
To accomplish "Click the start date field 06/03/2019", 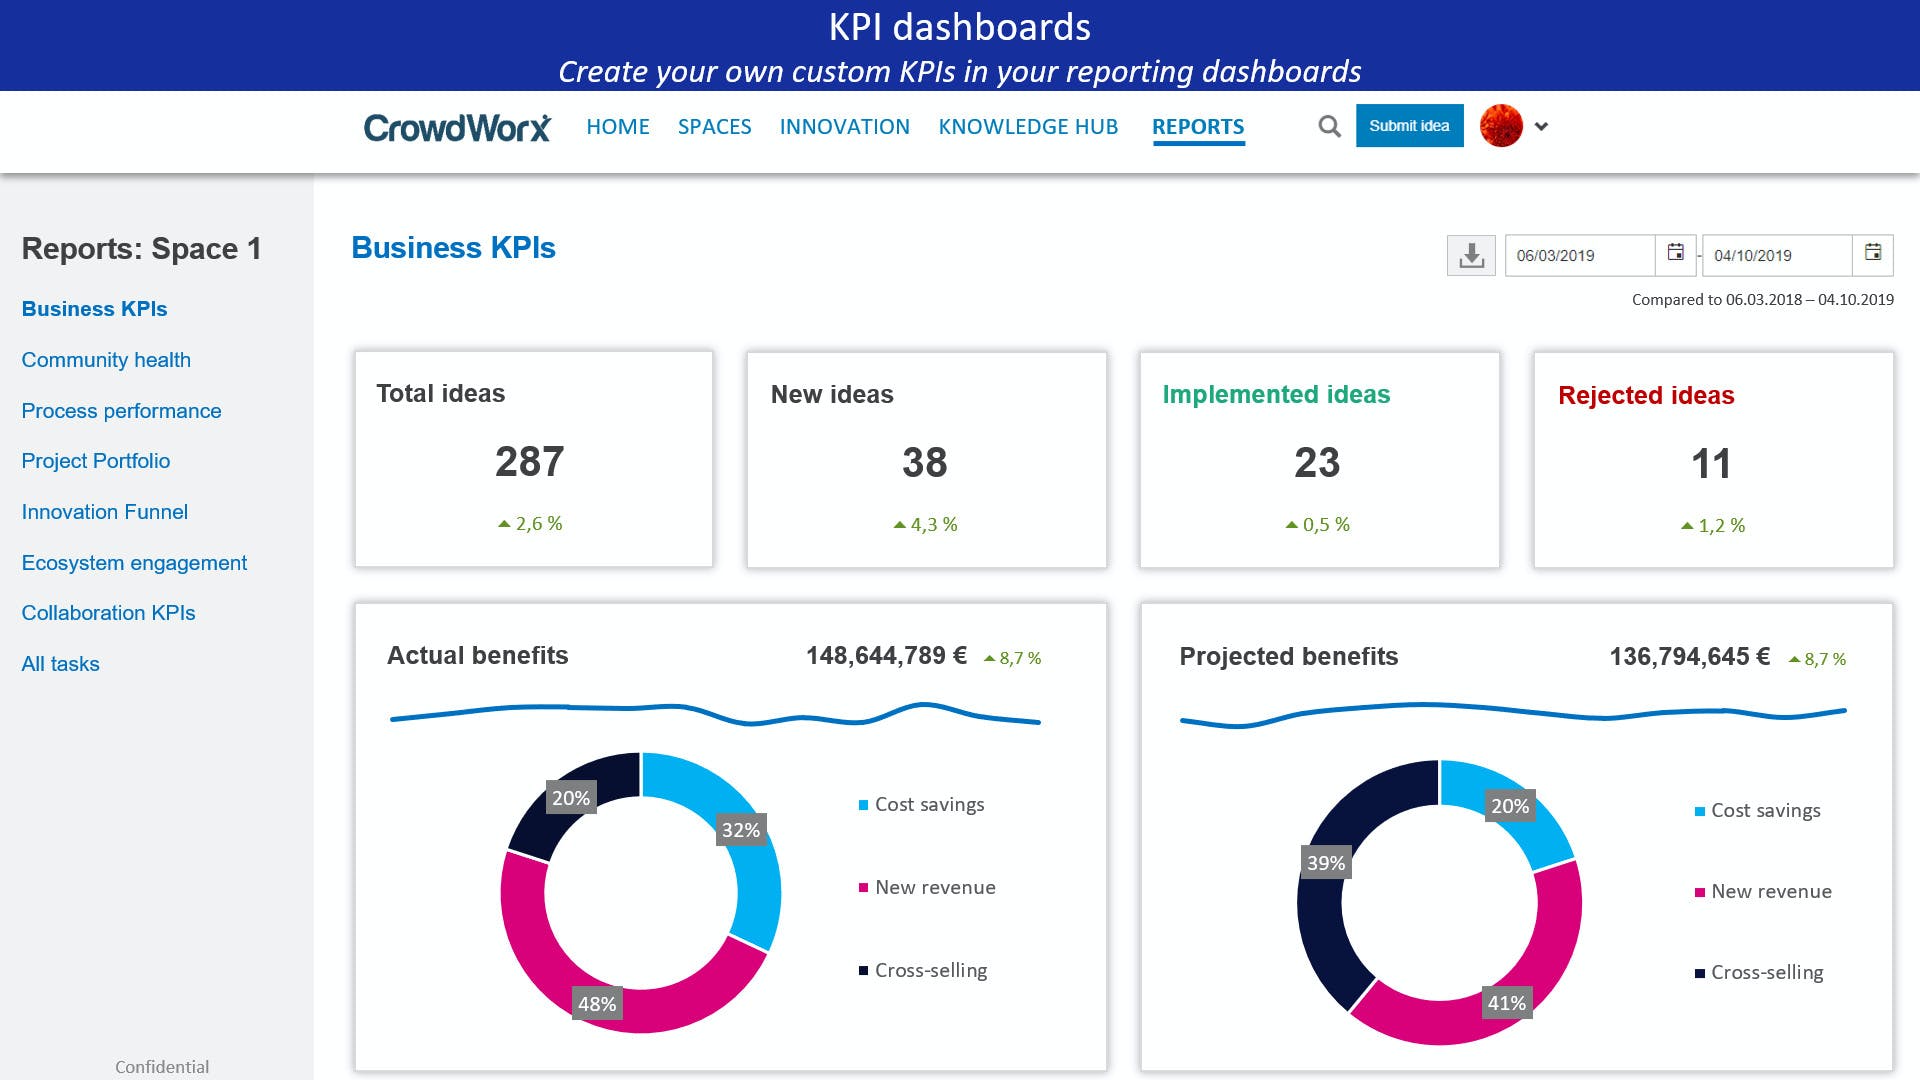I will [x=1578, y=256].
